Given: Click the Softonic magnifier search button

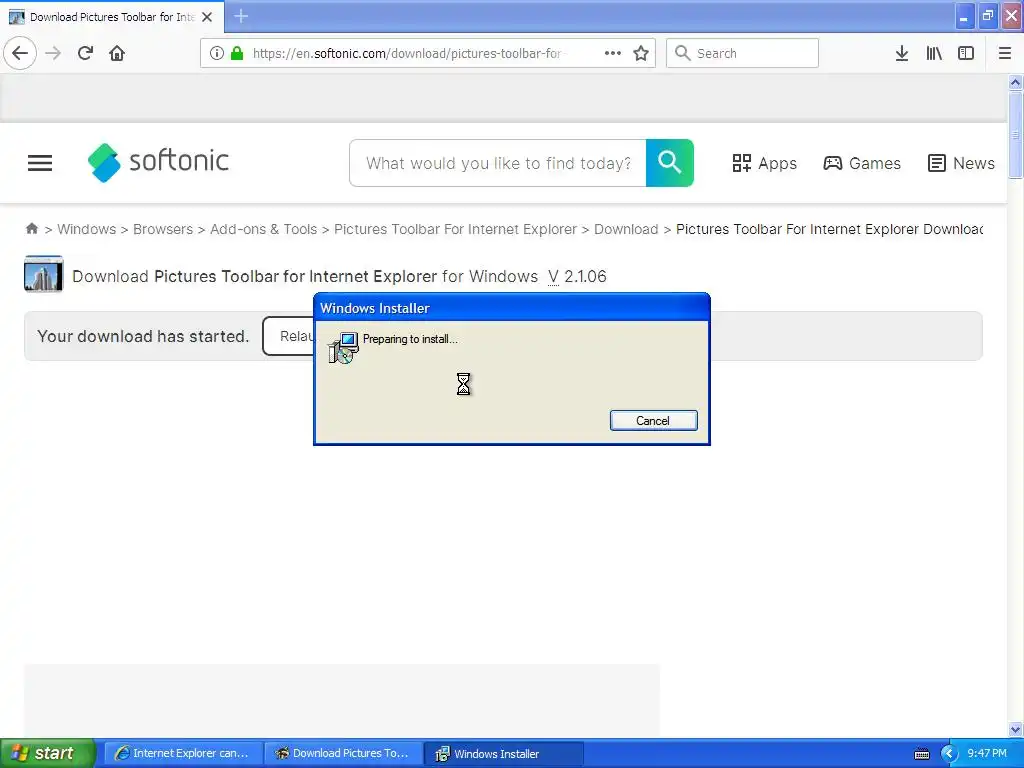Looking at the screenshot, I should [x=669, y=163].
